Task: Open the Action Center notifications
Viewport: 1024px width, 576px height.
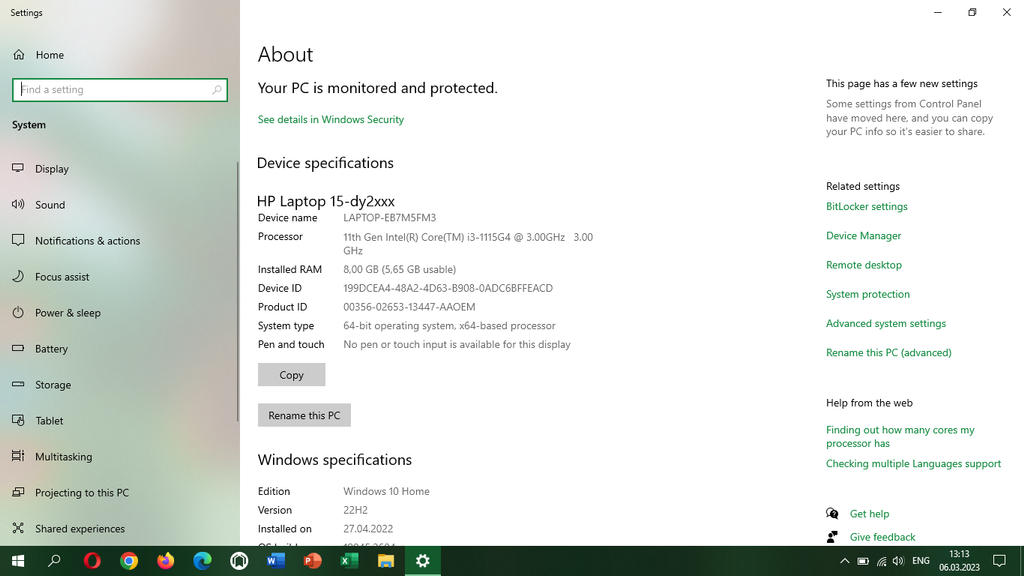Action: click(999, 561)
